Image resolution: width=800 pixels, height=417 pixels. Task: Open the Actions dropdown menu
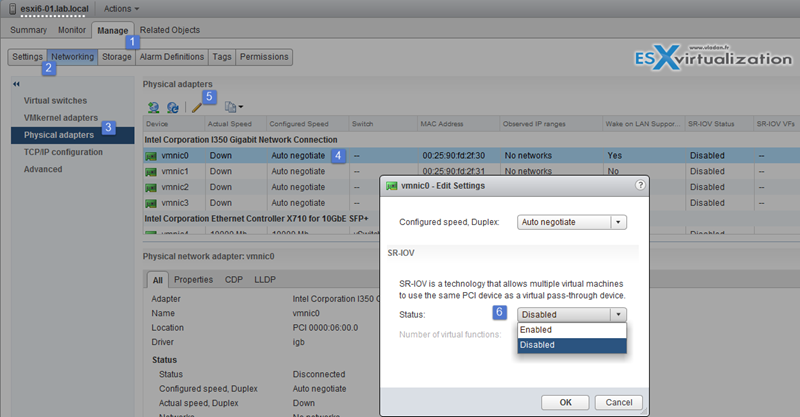pos(121,9)
